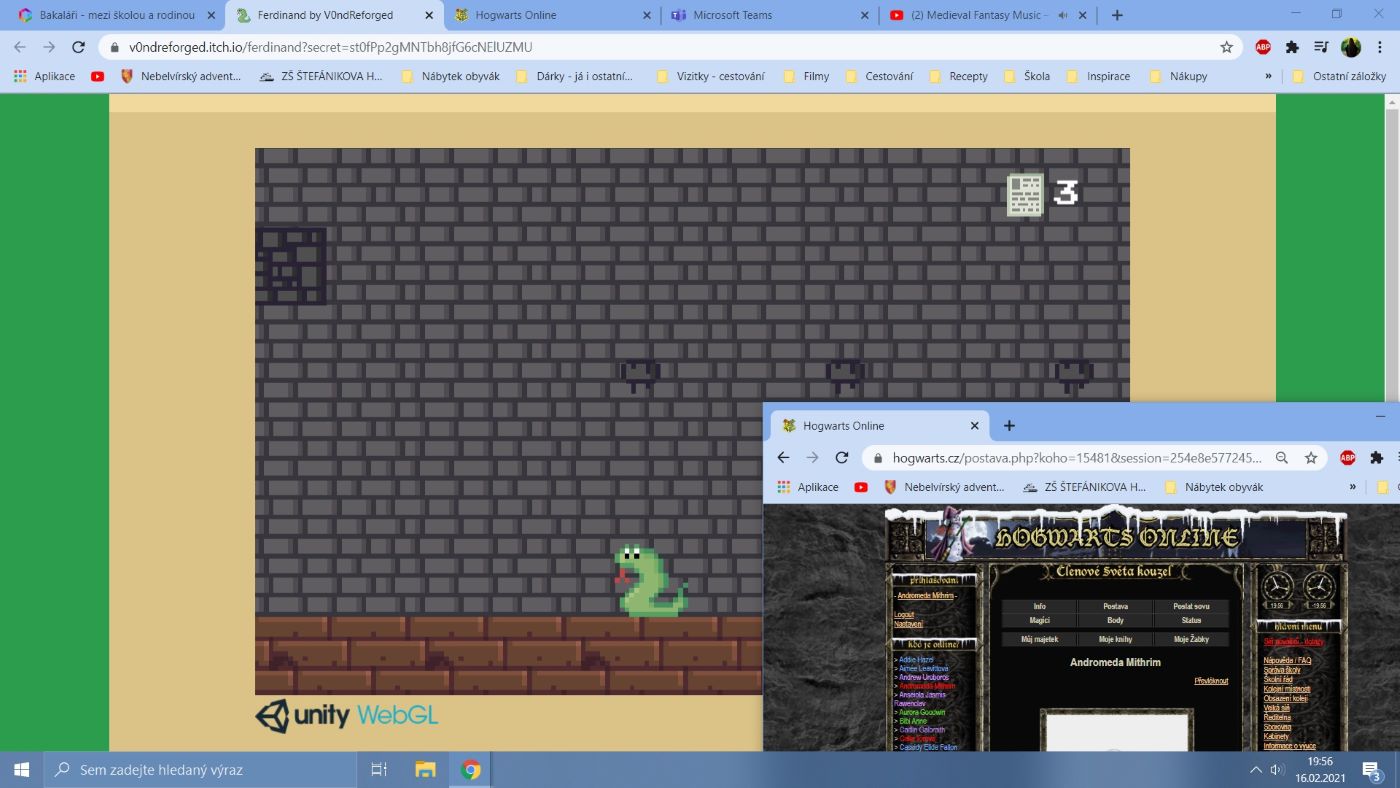Click the dark cracked wall block in game
The height and width of the screenshot is (788, 1400).
click(x=291, y=266)
